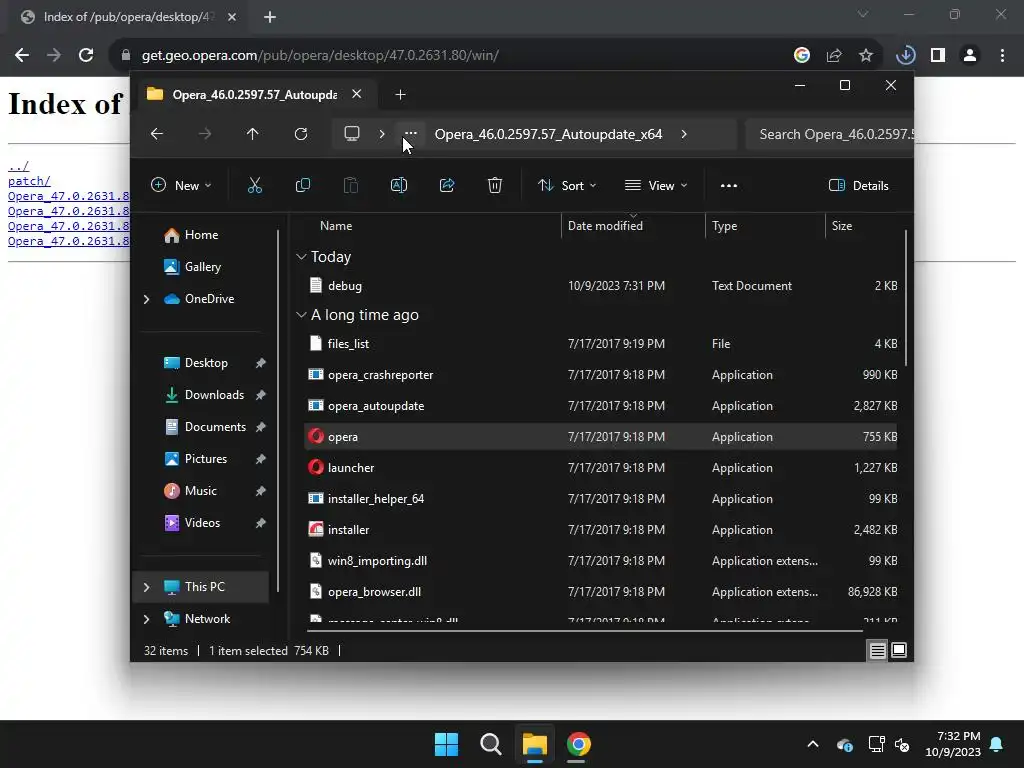Click the Paste clipboard icon in Explorer
Viewport: 1024px width, 768px height.
pyautogui.click(x=351, y=185)
